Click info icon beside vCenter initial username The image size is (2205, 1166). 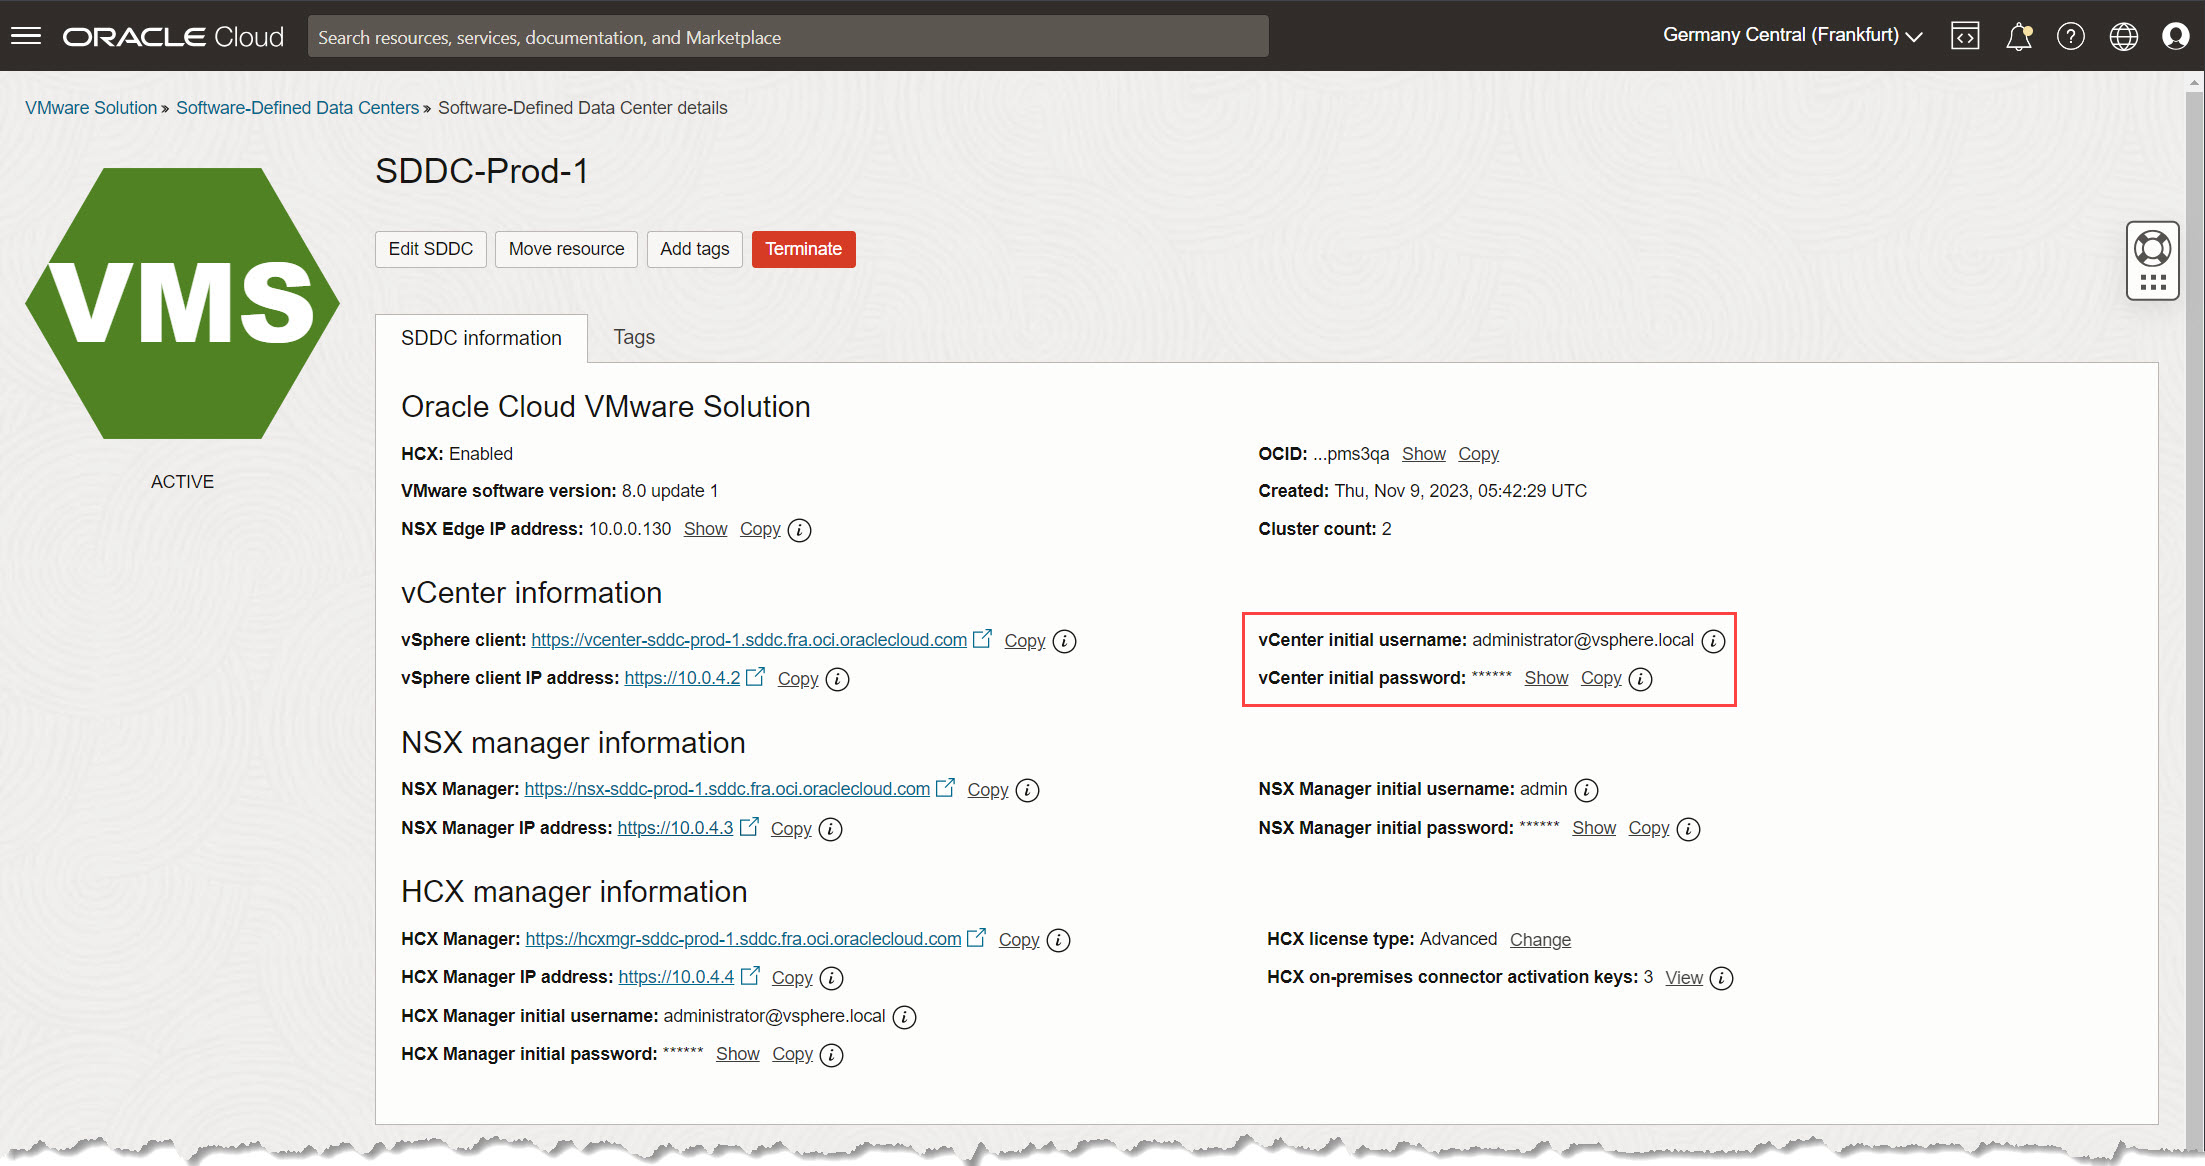point(1713,641)
